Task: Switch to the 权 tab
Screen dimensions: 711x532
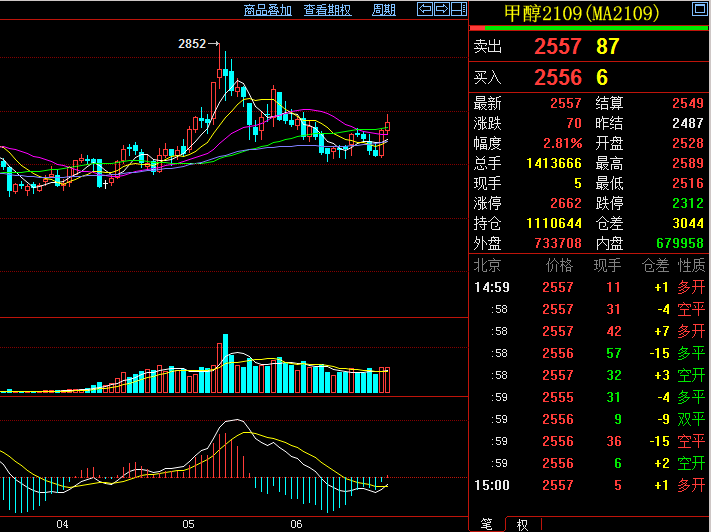Action: pyautogui.click(x=522, y=525)
